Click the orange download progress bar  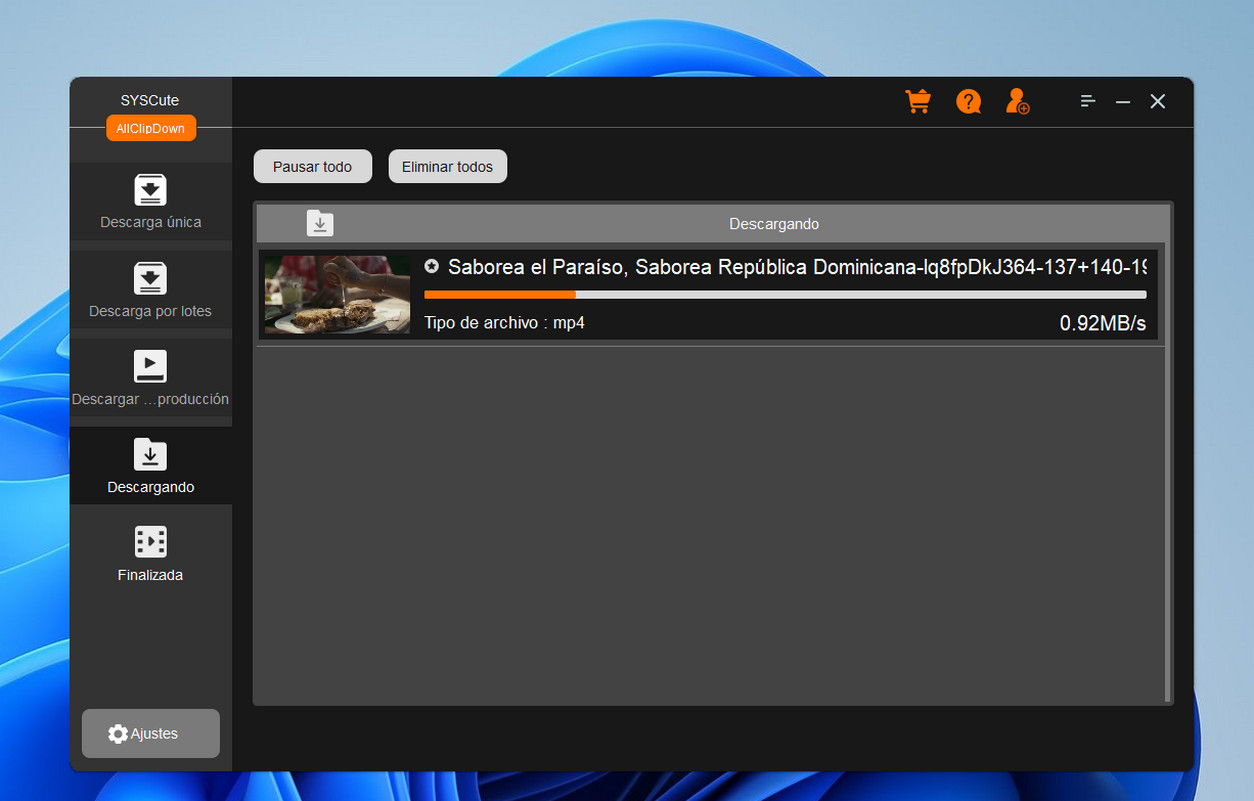point(785,294)
